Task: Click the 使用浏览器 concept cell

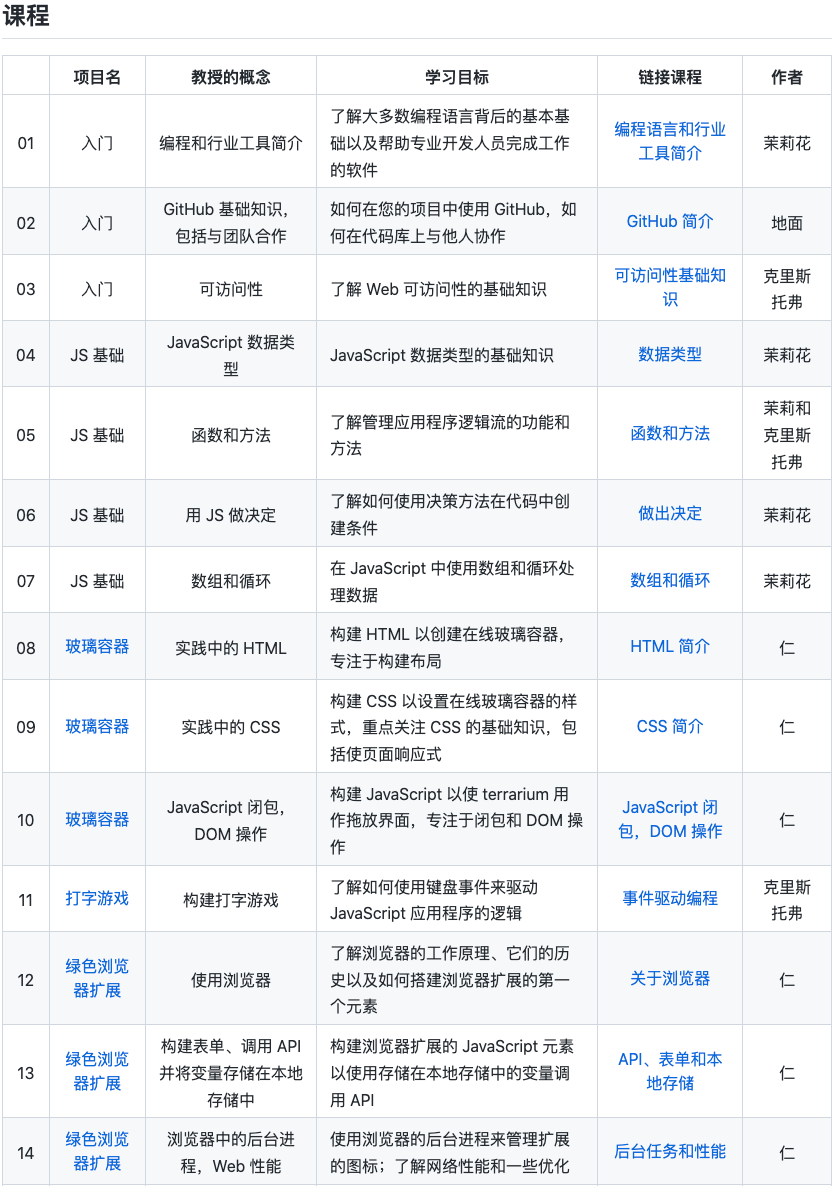Action: [x=231, y=980]
